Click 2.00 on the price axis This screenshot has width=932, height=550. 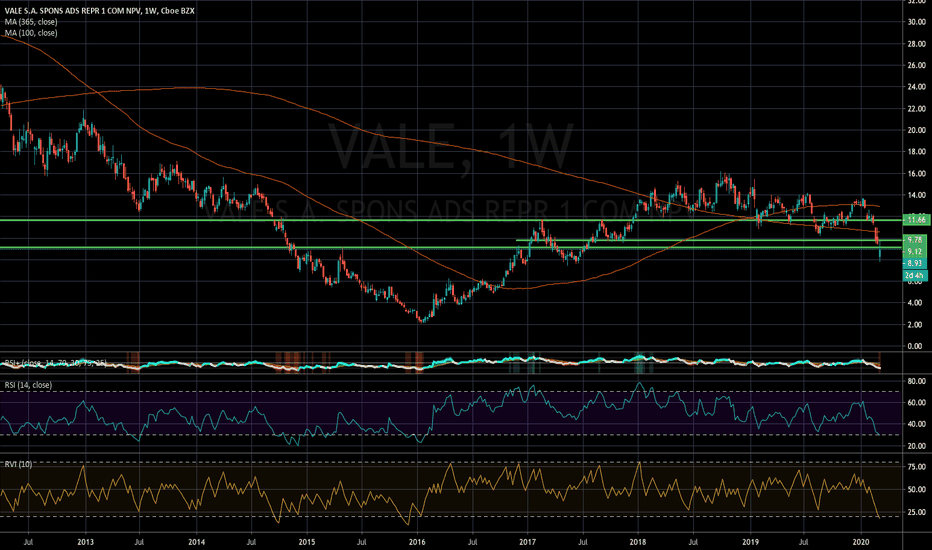pos(915,325)
